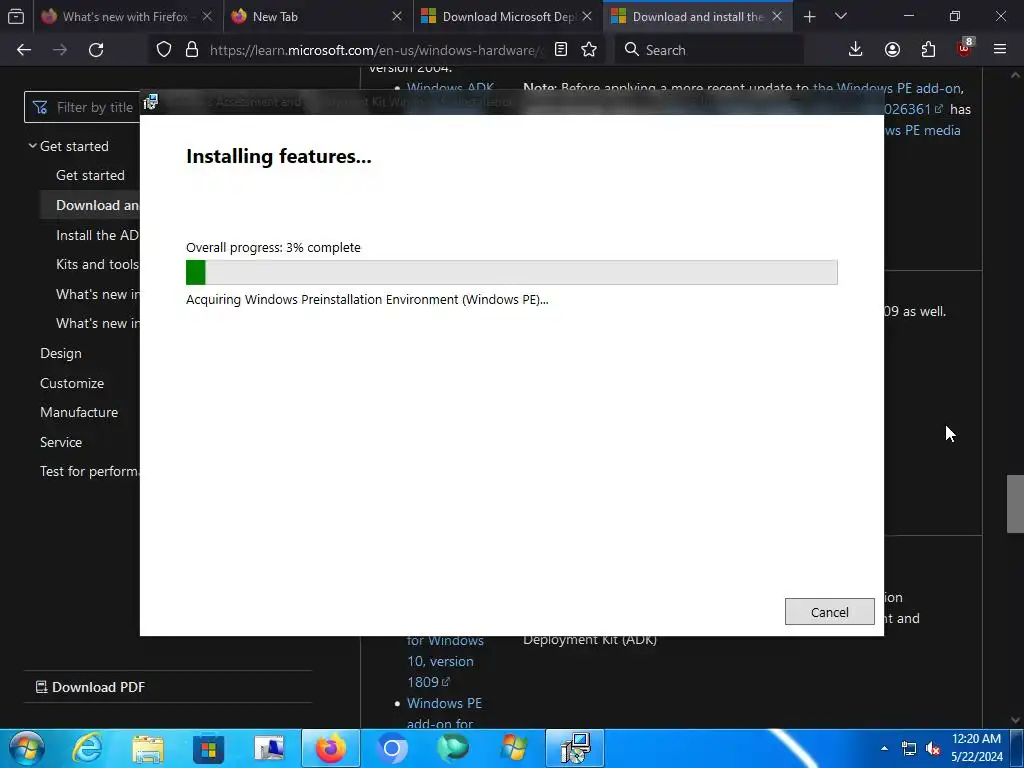
Task: Click the Firefox address bar URL
Action: point(376,50)
